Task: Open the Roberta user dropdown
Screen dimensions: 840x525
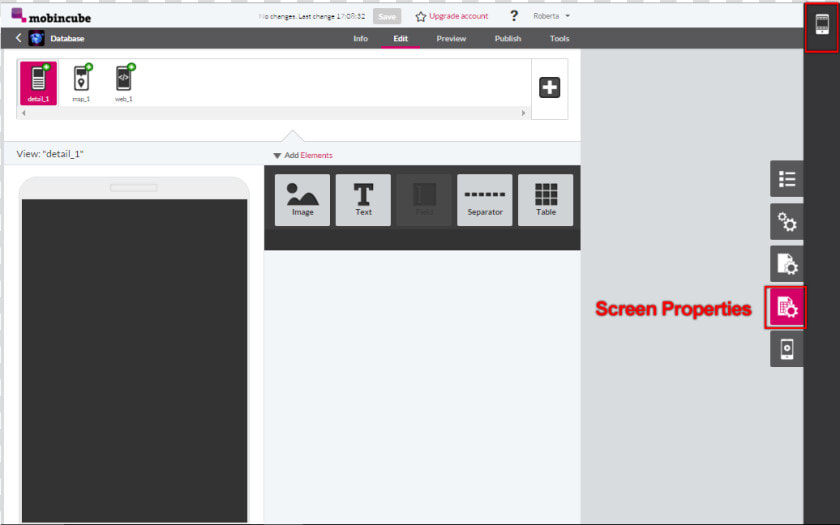Action: click(x=551, y=16)
